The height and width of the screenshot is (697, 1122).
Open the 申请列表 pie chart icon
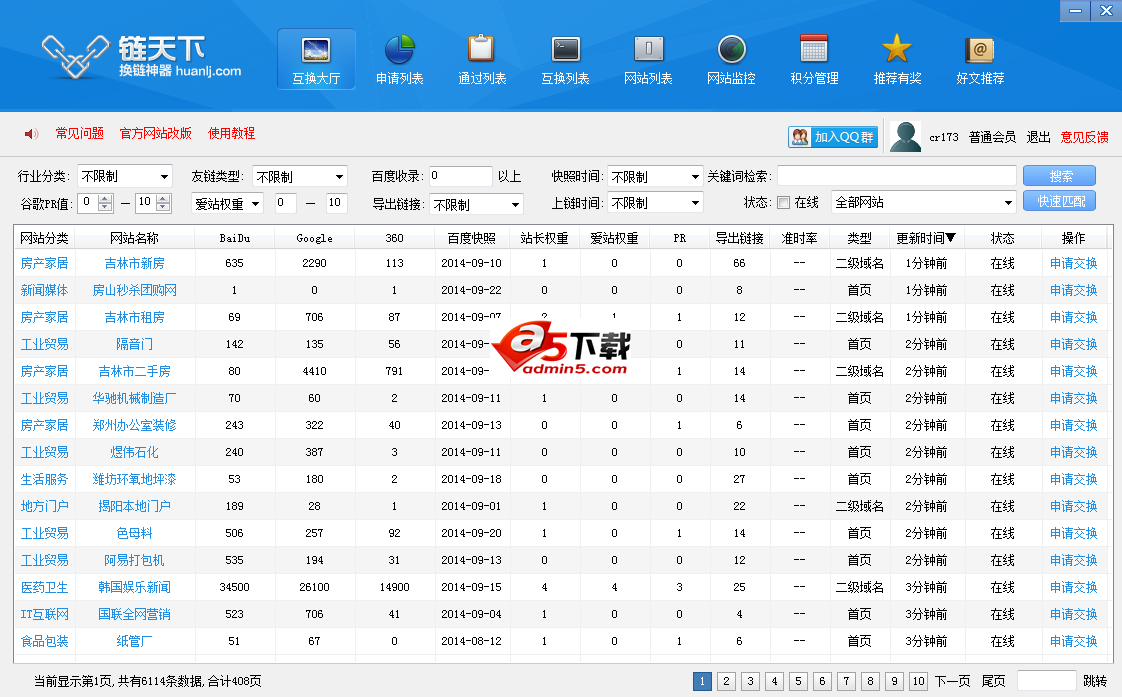point(399,49)
